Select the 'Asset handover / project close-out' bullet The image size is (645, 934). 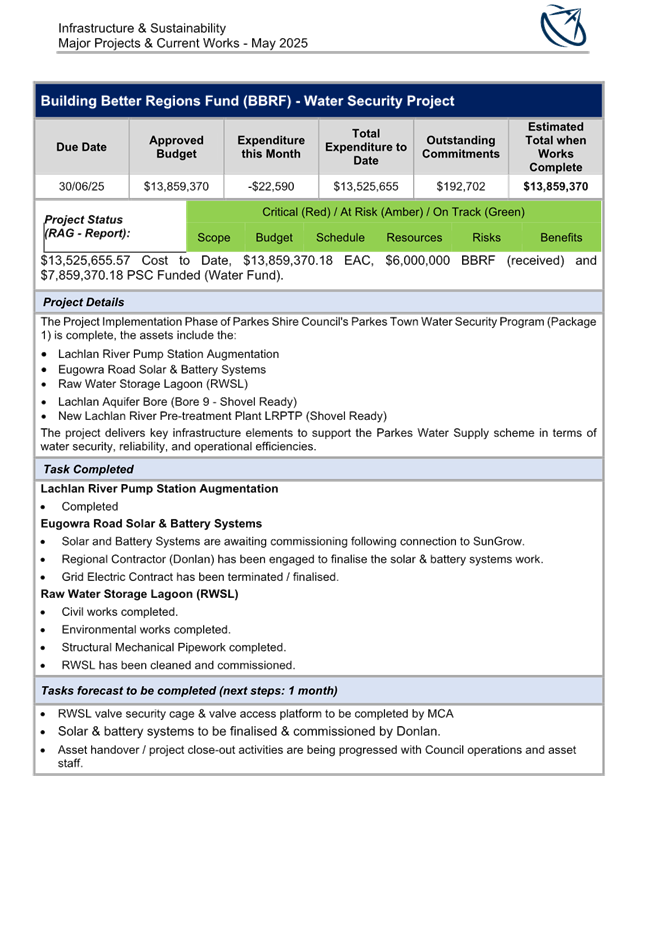pos(317,756)
